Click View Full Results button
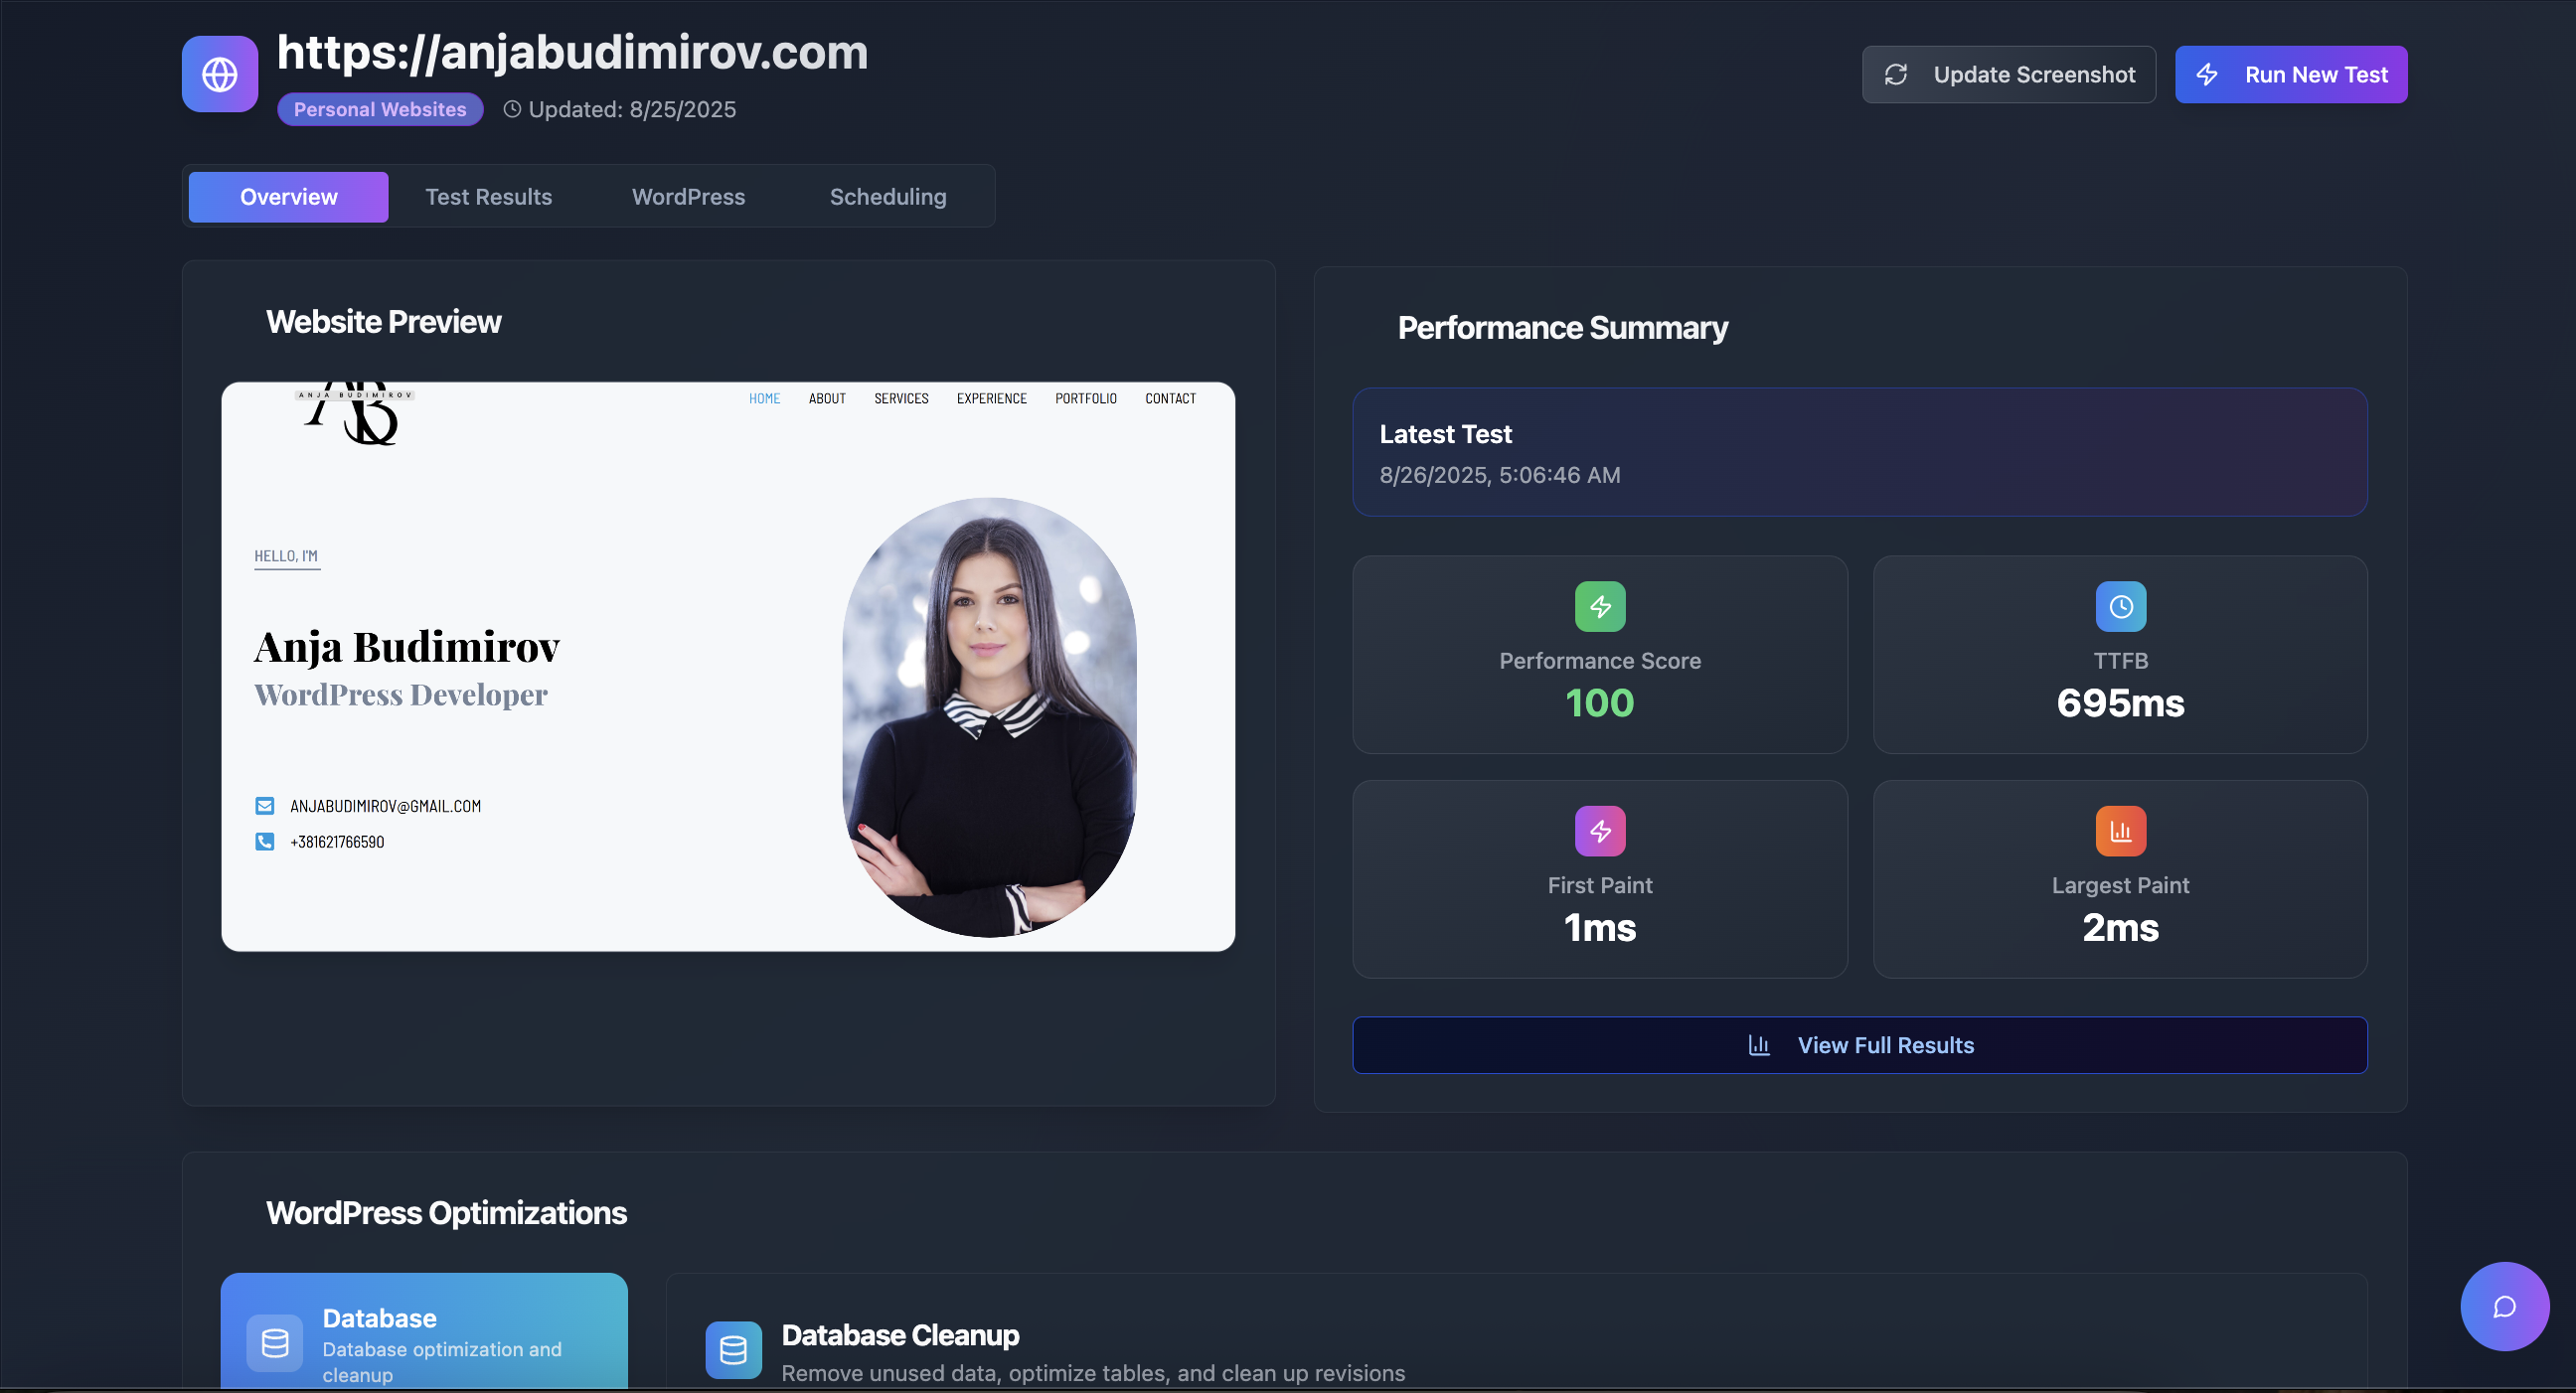Viewport: 2576px width, 1393px height. click(x=1859, y=1045)
